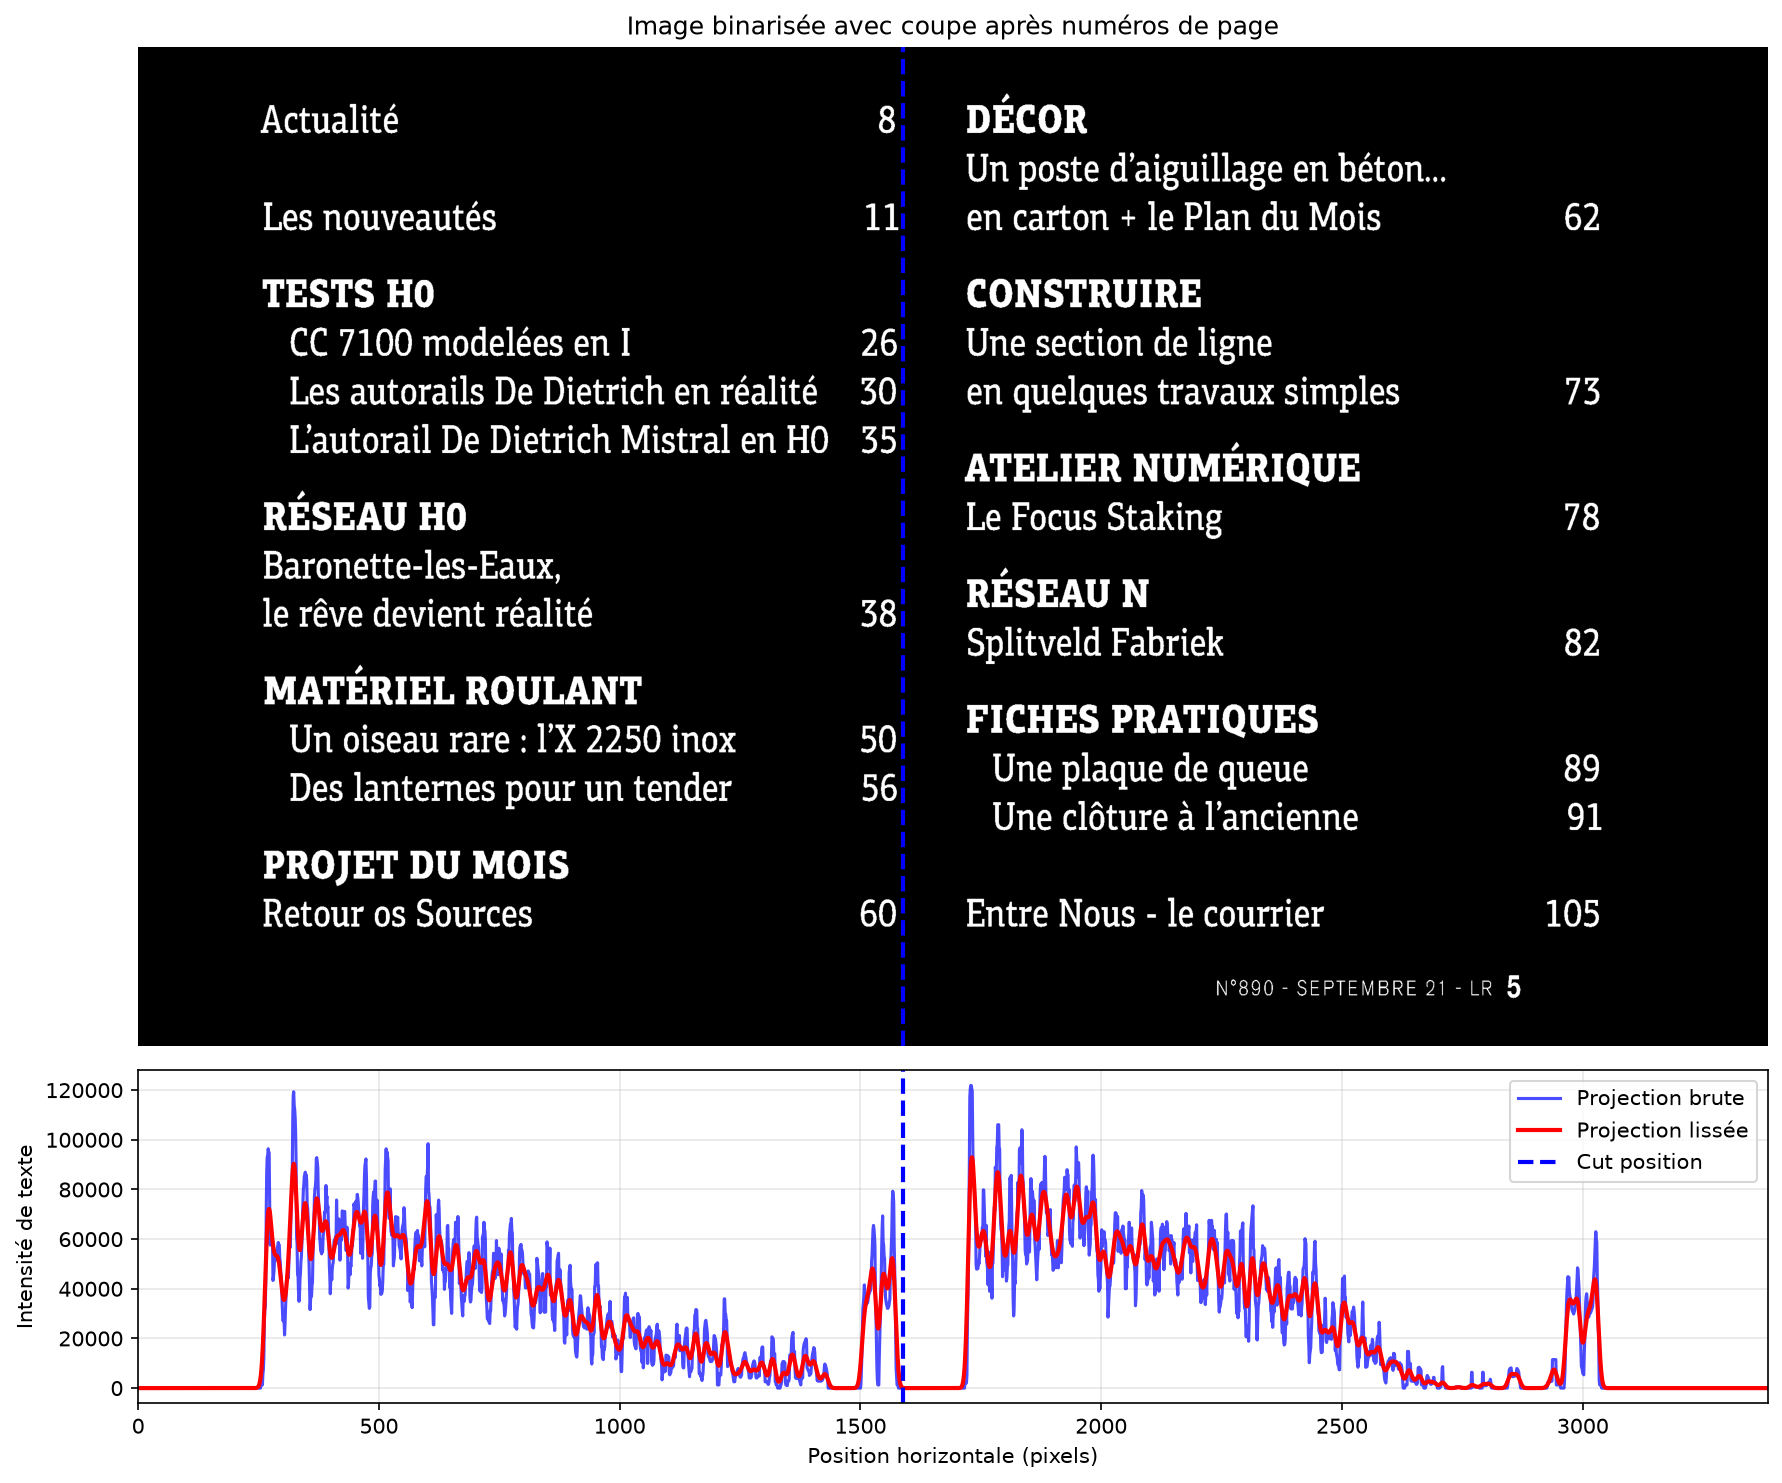Click 'Un oiseau rare : l'X 2250 inox'
This screenshot has width=1782, height=1483.
tap(512, 740)
